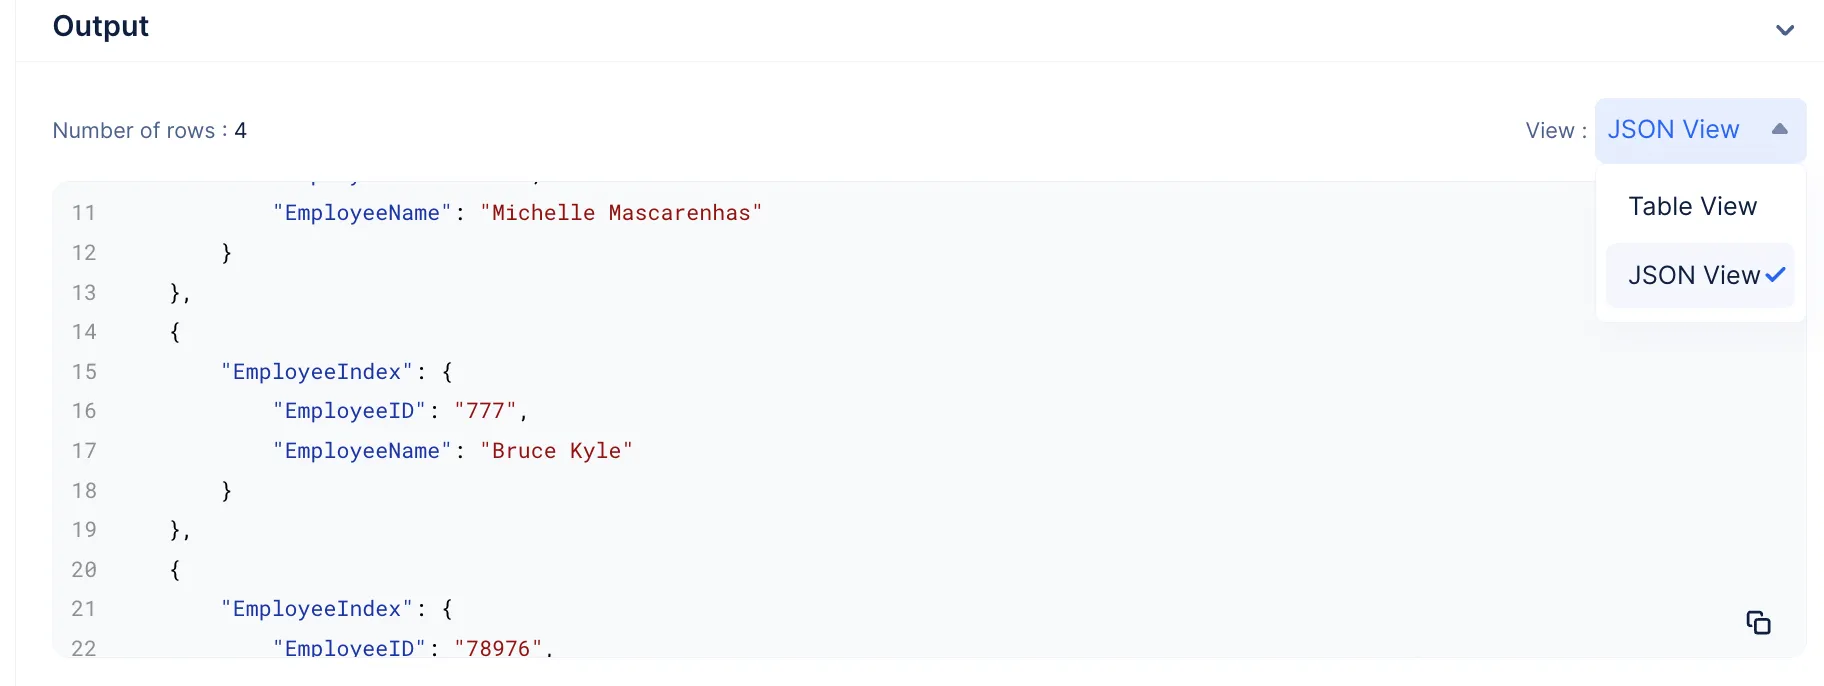The height and width of the screenshot is (686, 1824).
Task: Copy the JSON output to clipboard
Action: [x=1758, y=622]
